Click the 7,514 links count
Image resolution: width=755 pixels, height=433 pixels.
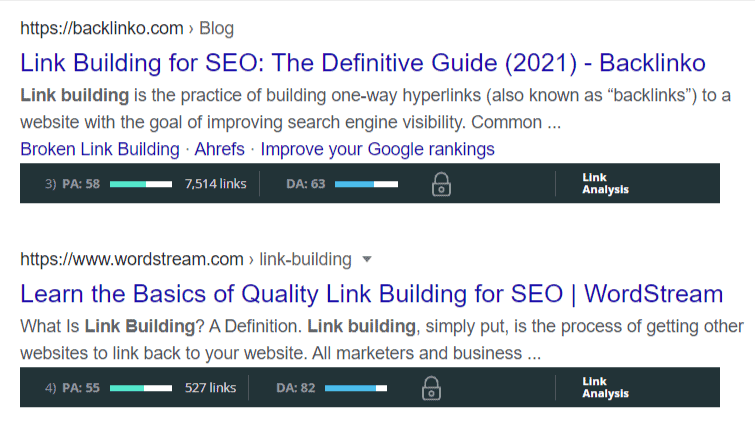pyautogui.click(x=216, y=184)
